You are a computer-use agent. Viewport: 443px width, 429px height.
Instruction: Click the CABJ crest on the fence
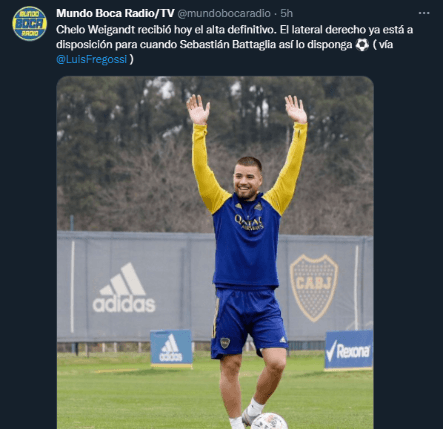(x=313, y=288)
